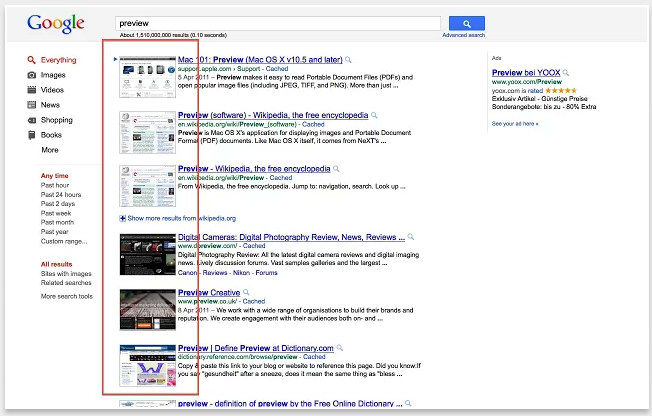Screen dimensions: 652x416
Task: Filter results to Past month
Action: pos(57,223)
